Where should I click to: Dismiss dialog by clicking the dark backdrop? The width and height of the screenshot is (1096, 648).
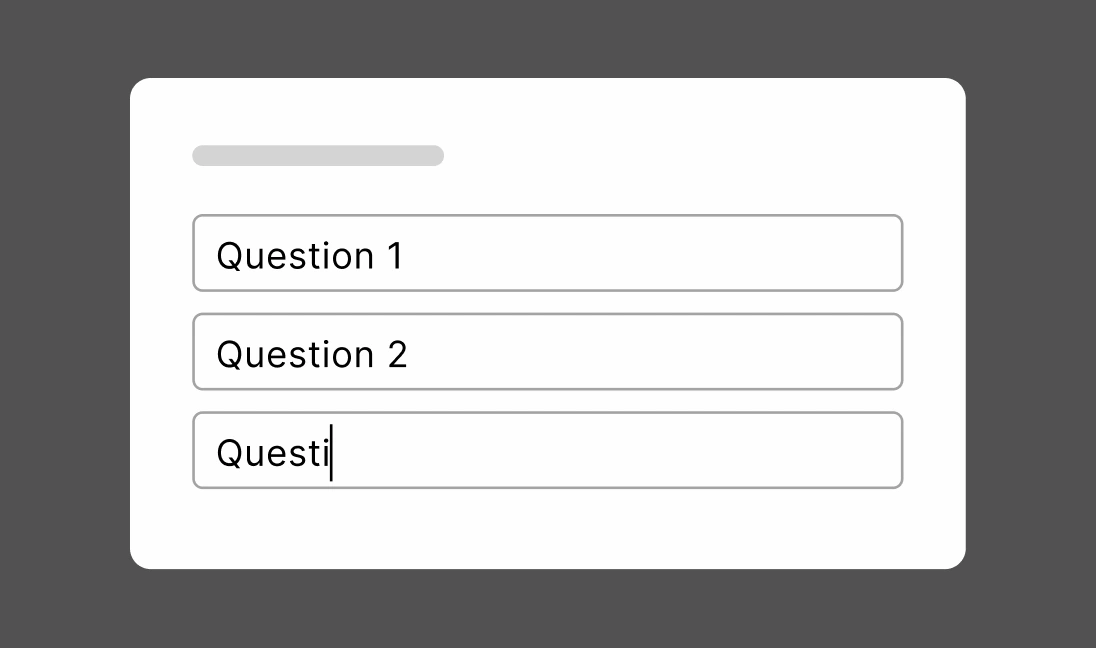coord(547,38)
